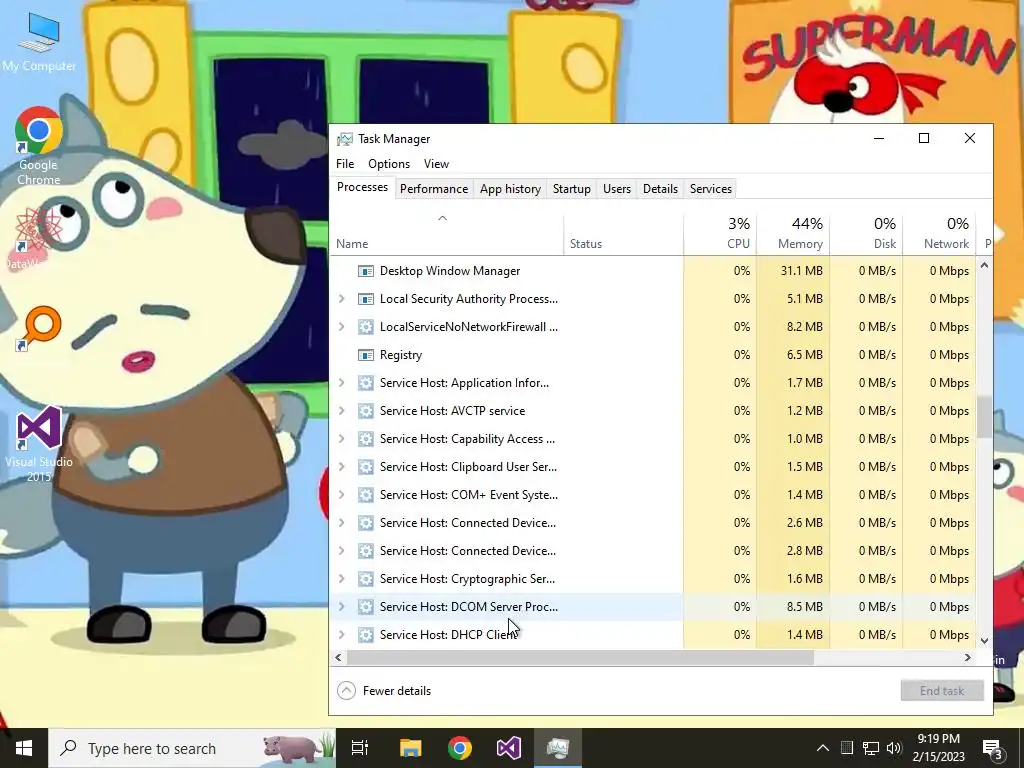Click the Service Host DHCP Client gear icon
Screen dimensions: 1024x768
pos(366,635)
